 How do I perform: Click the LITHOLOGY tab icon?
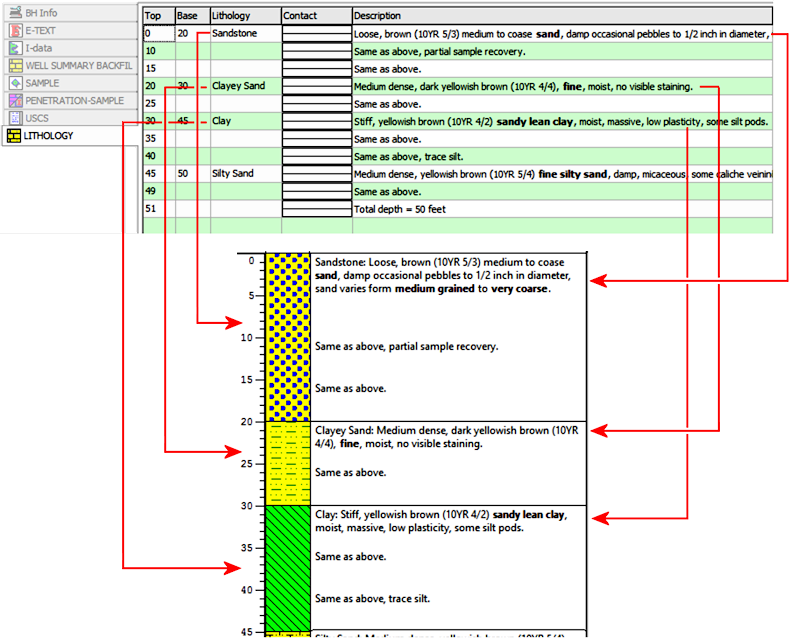tap(15, 136)
